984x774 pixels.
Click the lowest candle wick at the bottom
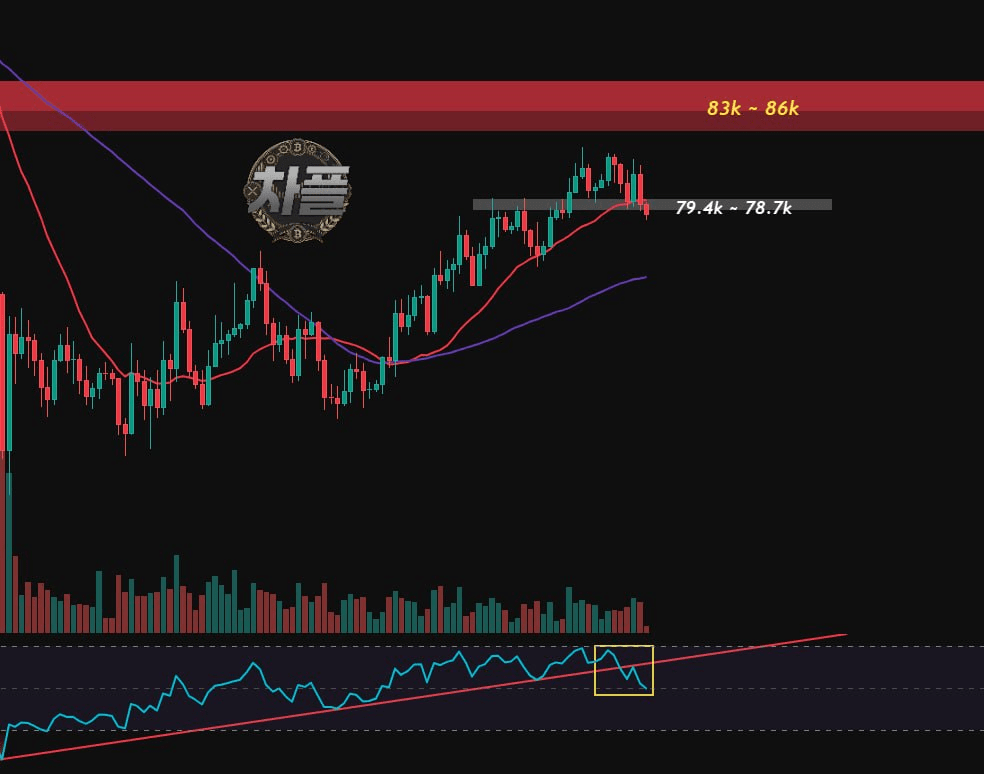coord(126,444)
